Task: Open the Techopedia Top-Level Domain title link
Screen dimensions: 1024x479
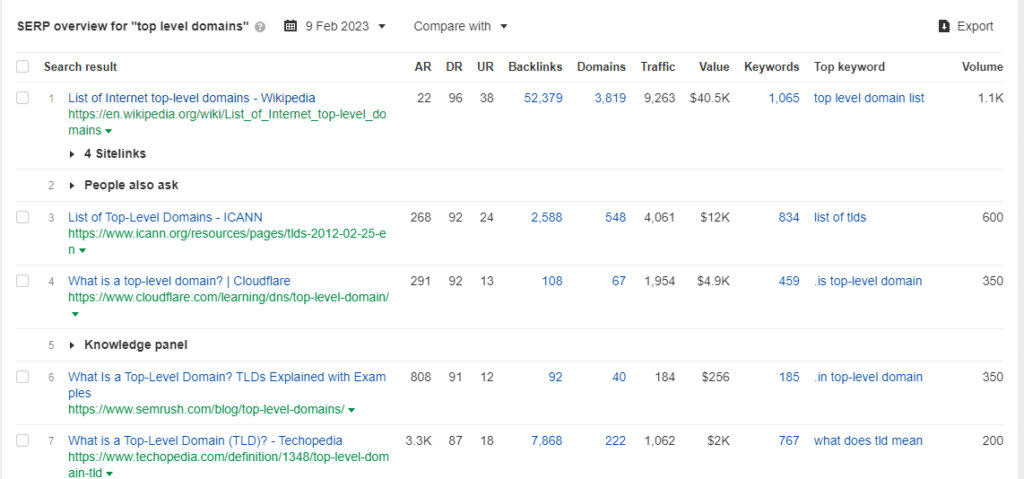Action: click(205, 441)
